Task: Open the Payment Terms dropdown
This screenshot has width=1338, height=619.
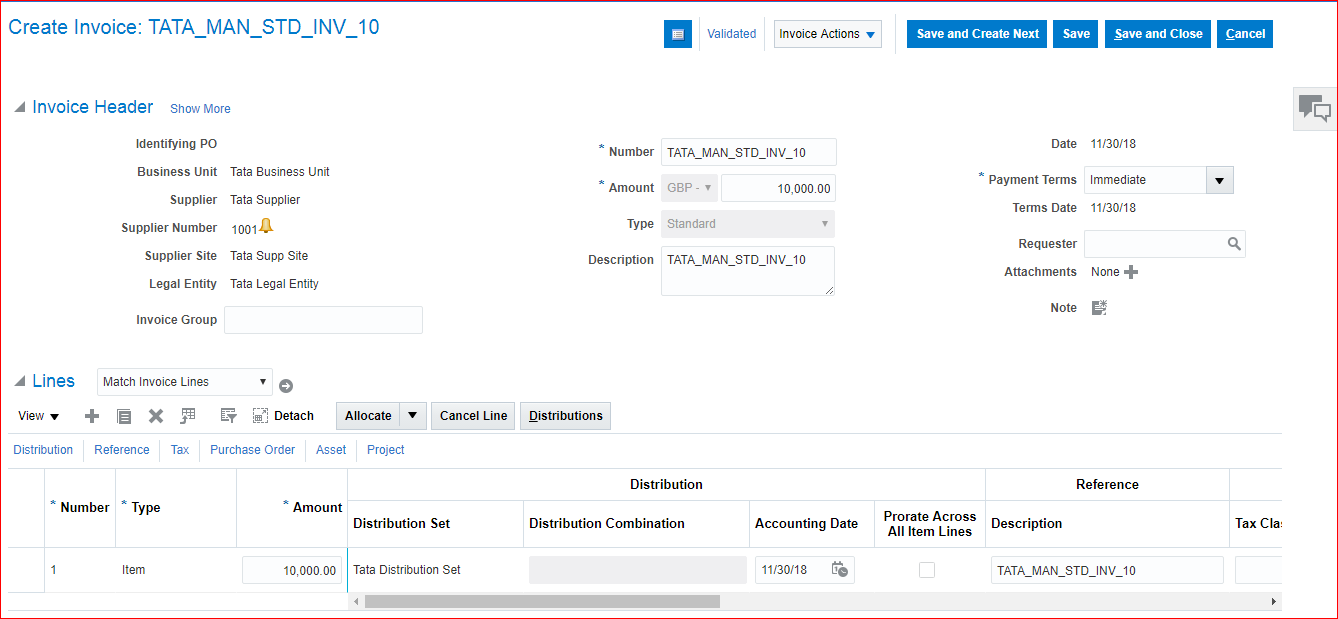Action: click(x=1219, y=180)
